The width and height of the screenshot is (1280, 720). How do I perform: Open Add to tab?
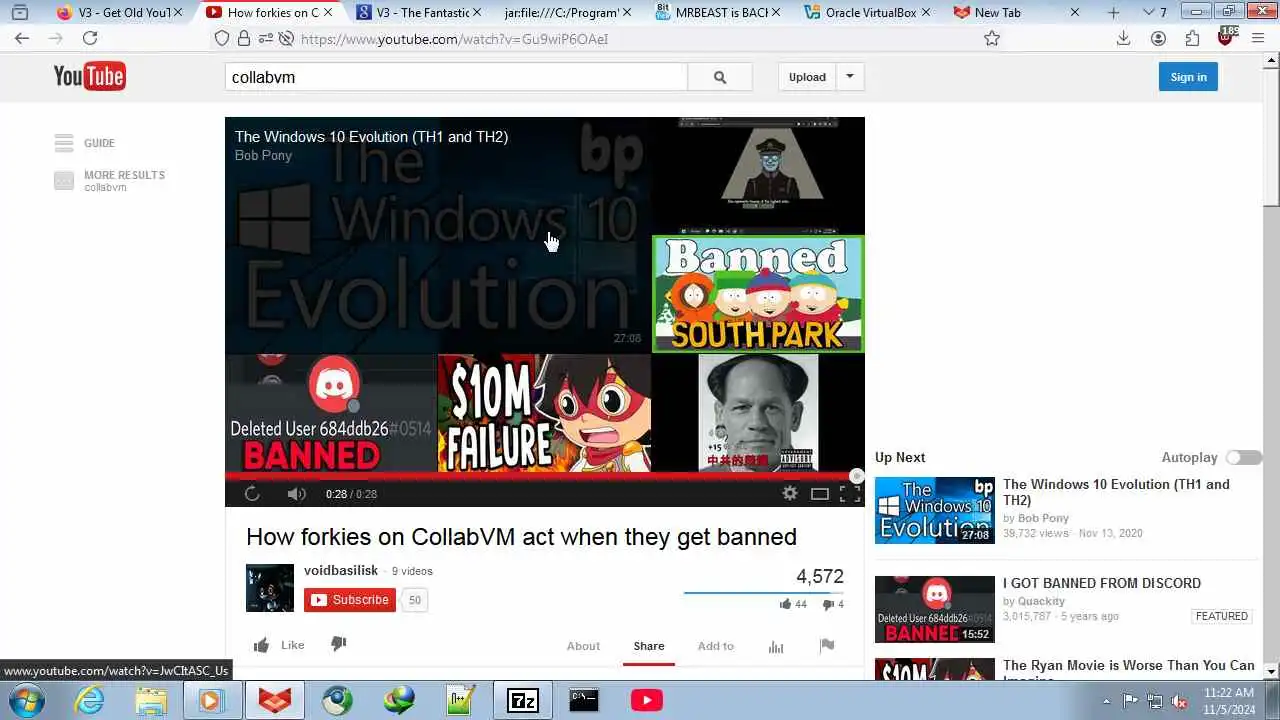[716, 646]
